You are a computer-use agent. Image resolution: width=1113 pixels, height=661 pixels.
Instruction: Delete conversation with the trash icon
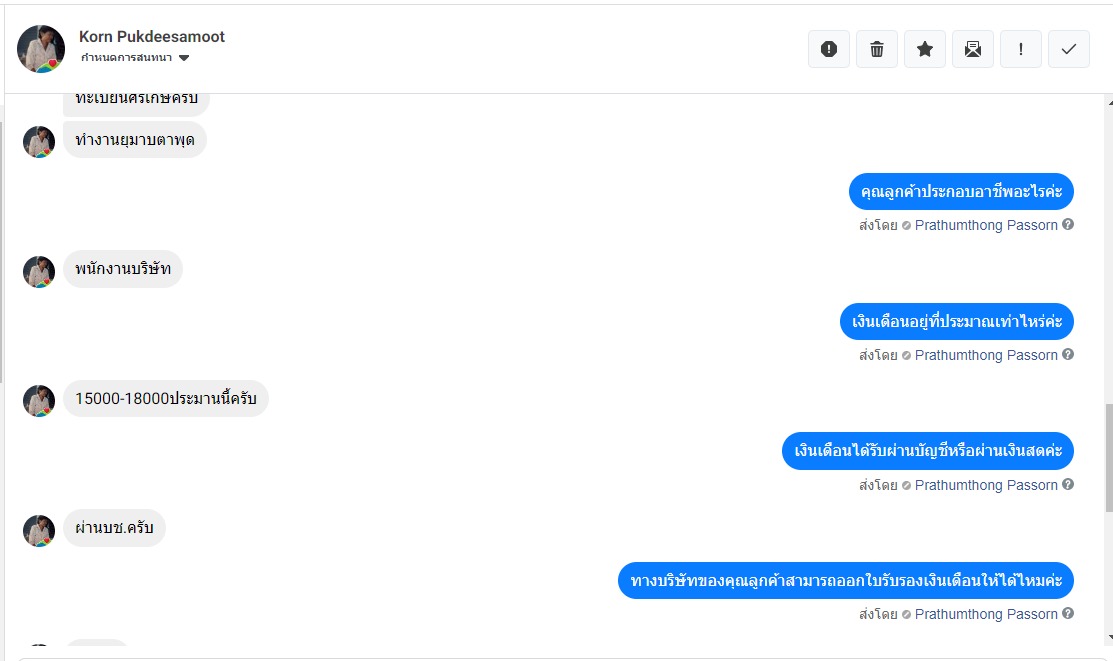pyautogui.click(x=877, y=49)
